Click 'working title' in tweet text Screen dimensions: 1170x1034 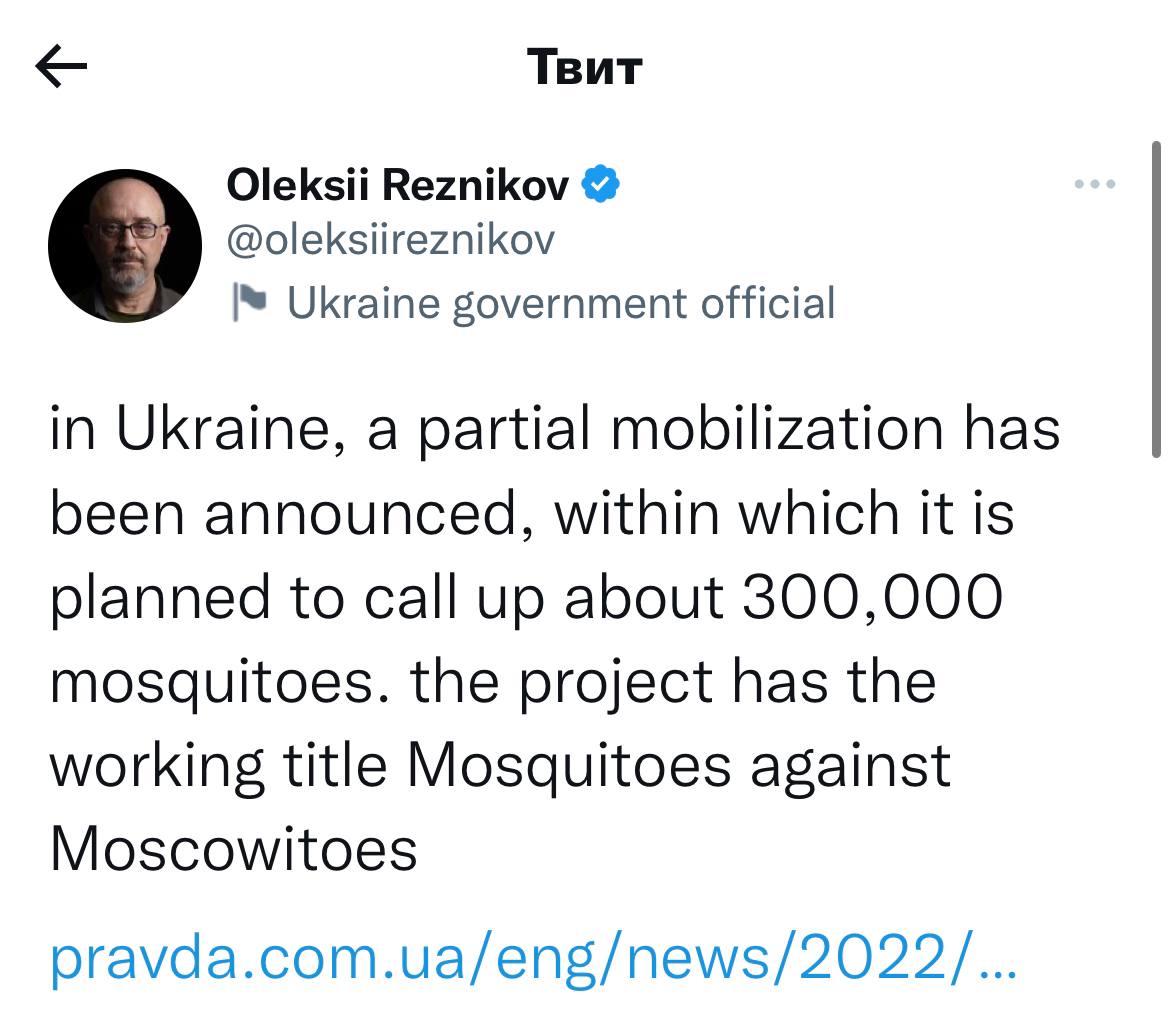pyautogui.click(x=218, y=765)
